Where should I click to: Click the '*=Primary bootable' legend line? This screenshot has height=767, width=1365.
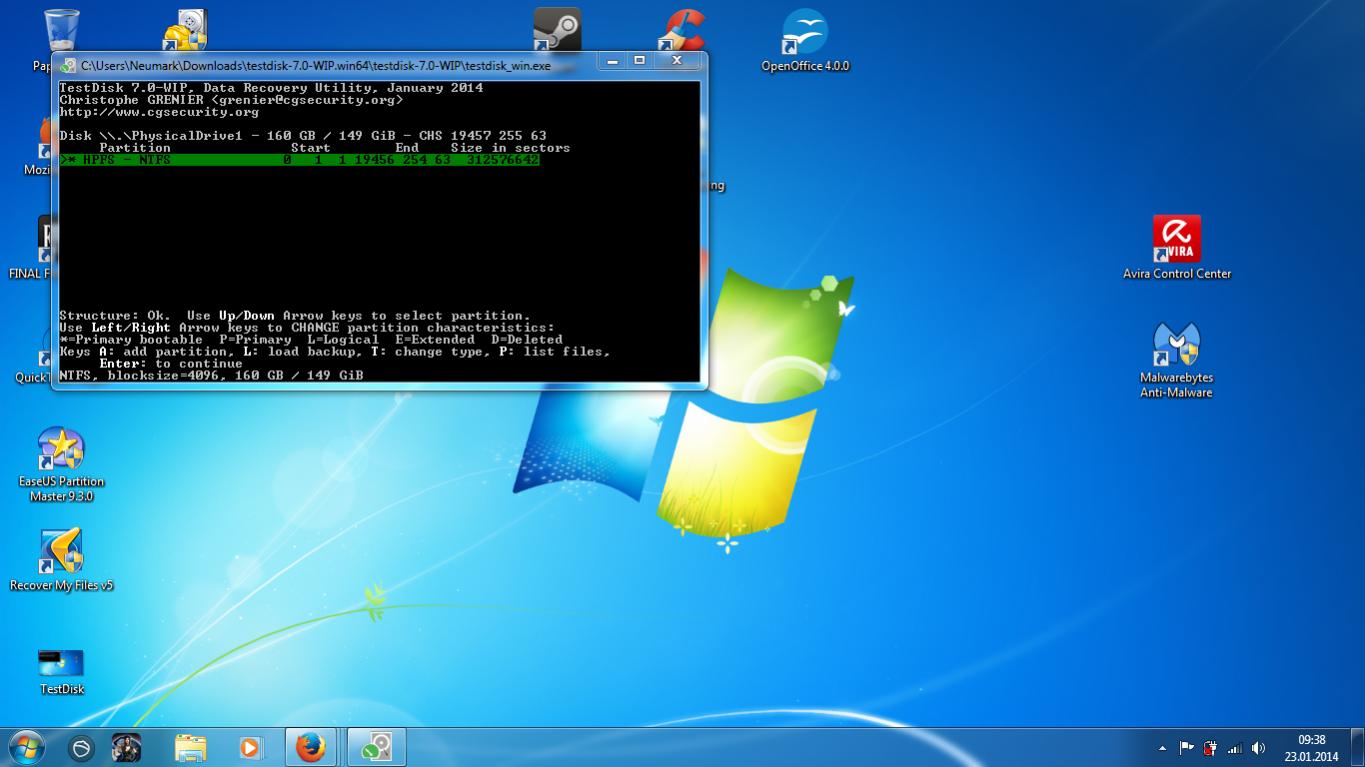click(311, 340)
